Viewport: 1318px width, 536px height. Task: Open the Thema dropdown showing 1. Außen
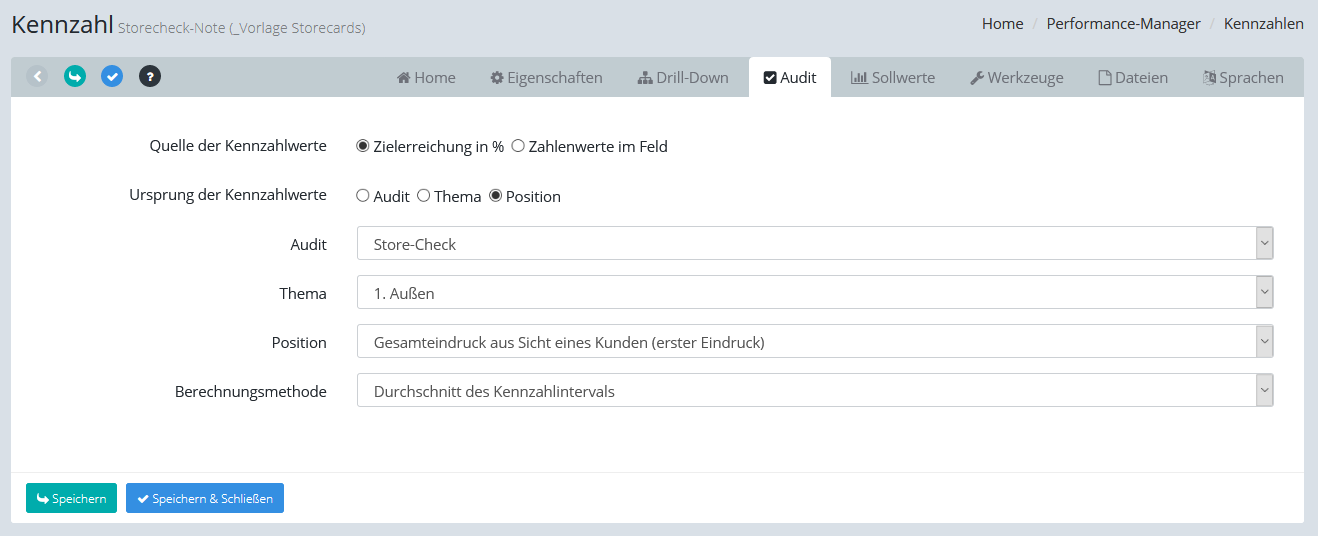pyautogui.click(x=814, y=293)
